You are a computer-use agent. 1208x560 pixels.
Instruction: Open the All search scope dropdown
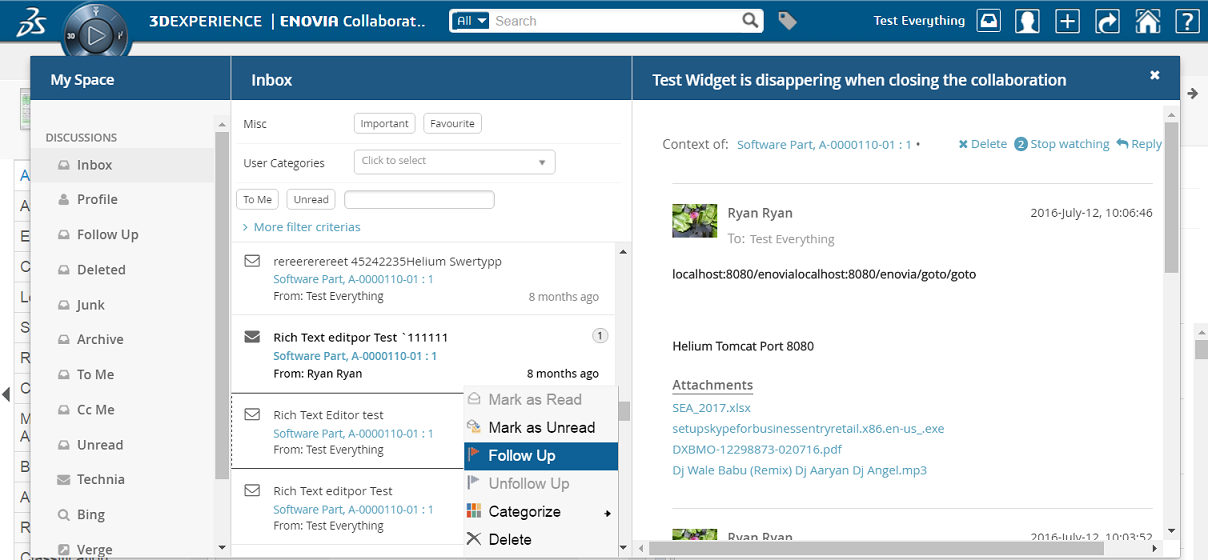click(x=469, y=21)
